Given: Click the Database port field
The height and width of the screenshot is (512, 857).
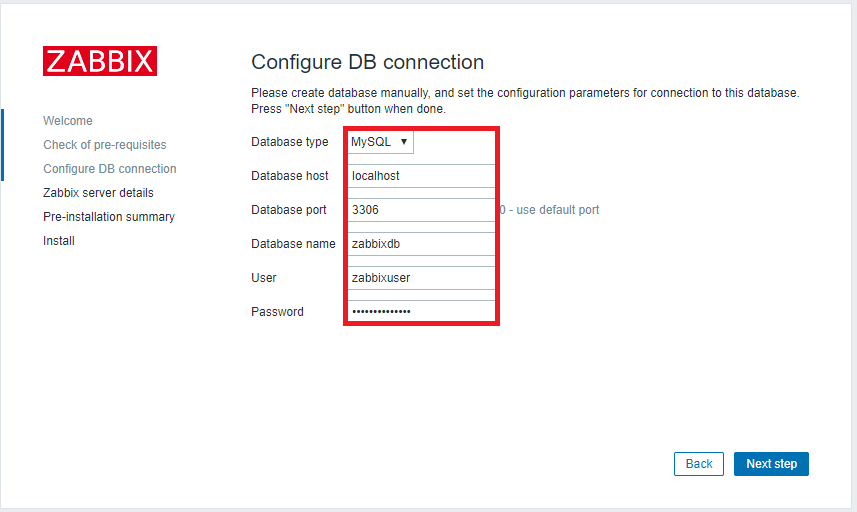Looking at the screenshot, I should 421,210.
